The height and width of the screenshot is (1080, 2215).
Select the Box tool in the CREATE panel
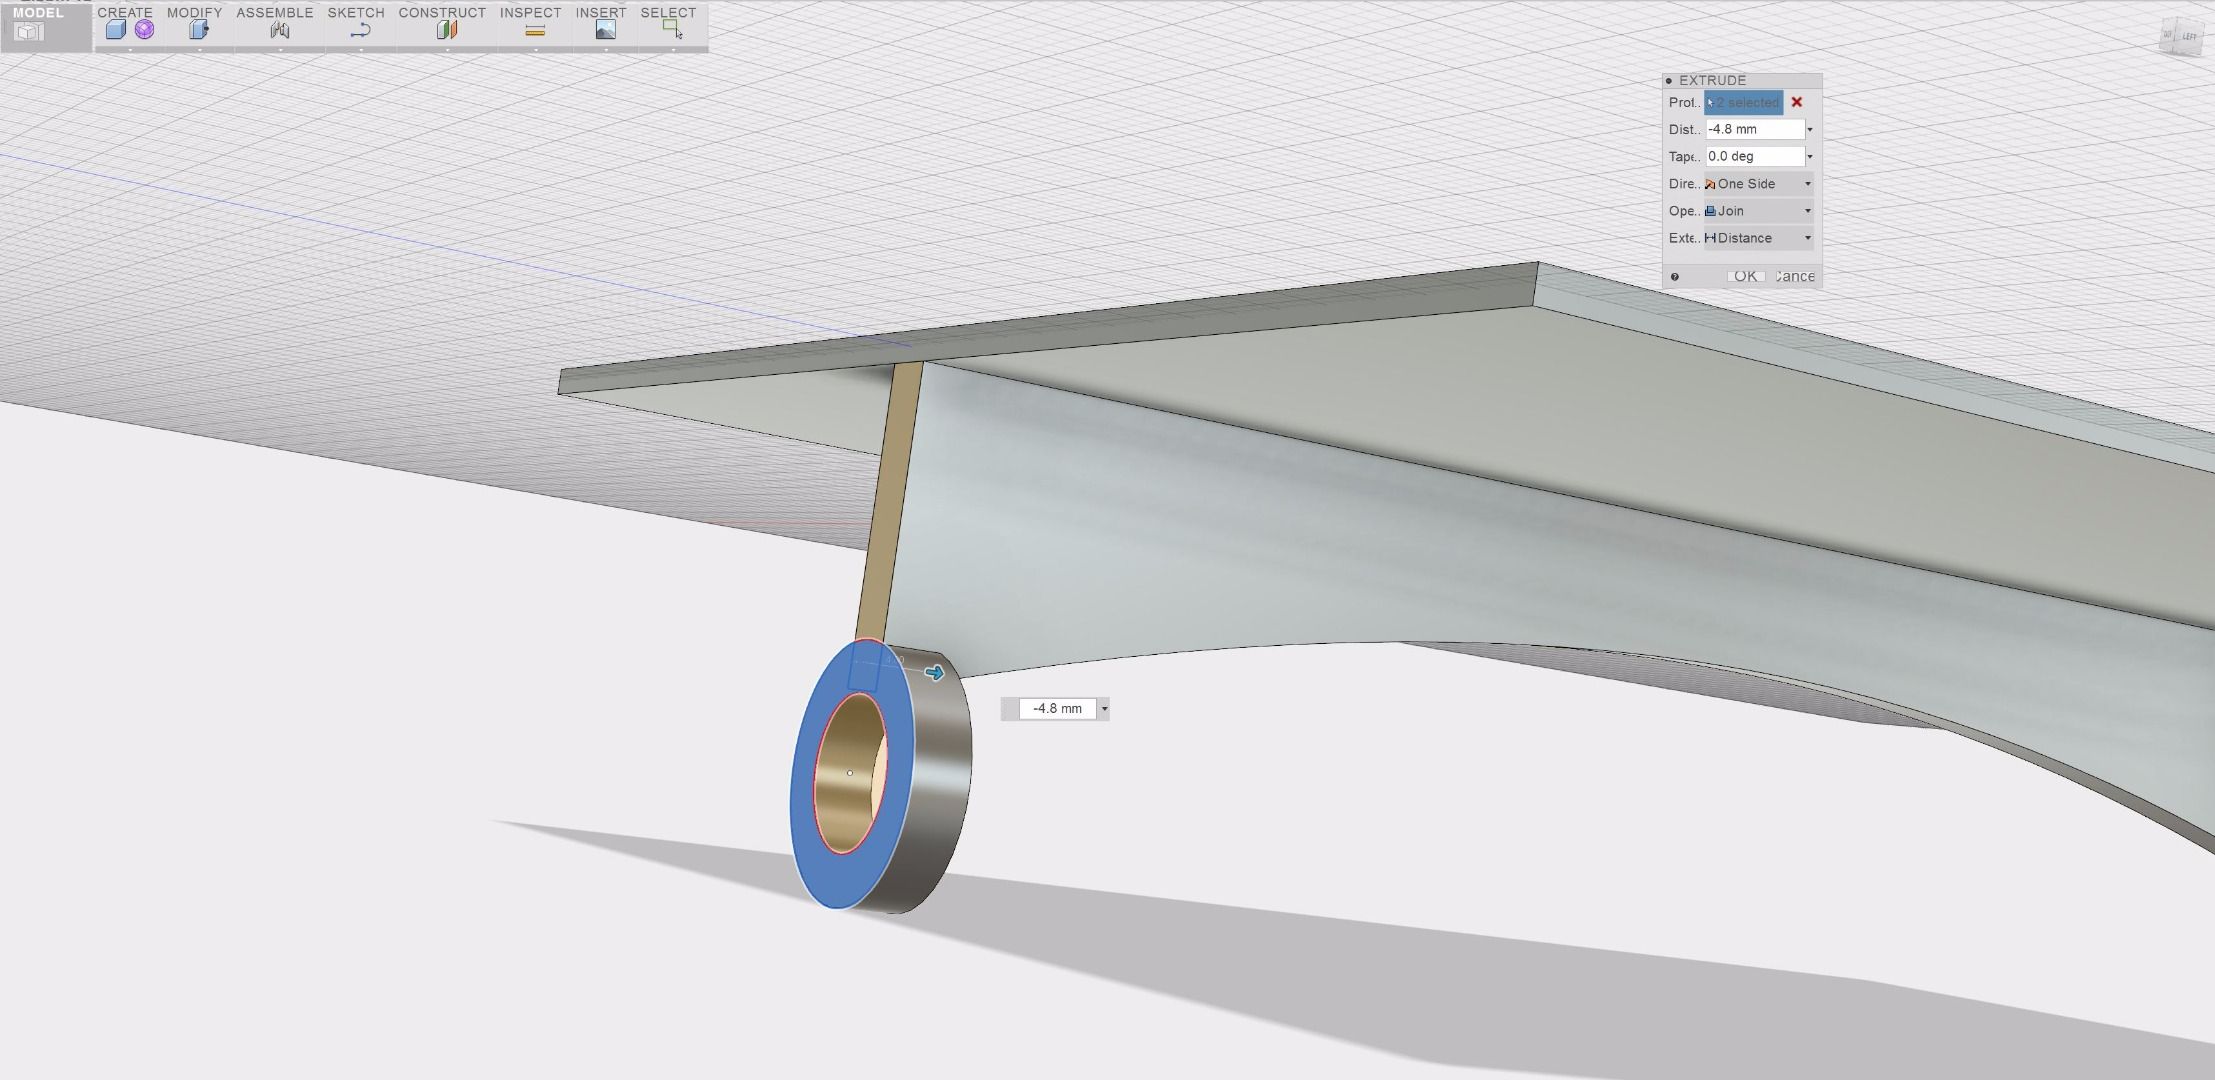pos(115,30)
